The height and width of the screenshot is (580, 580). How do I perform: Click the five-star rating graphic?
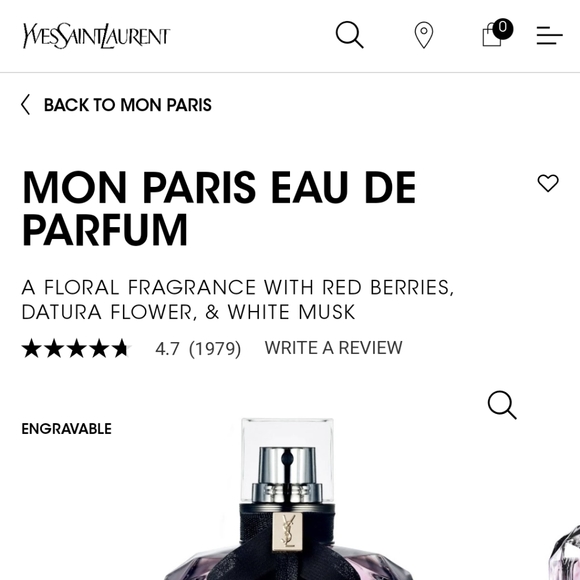[76, 348]
